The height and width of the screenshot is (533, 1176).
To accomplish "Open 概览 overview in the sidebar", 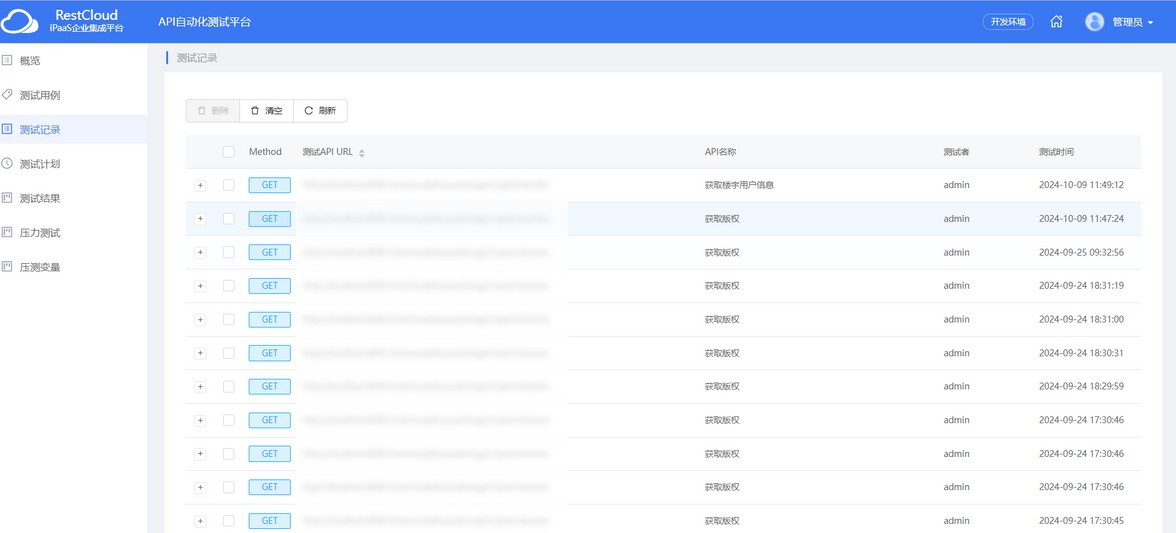I will click(x=30, y=61).
